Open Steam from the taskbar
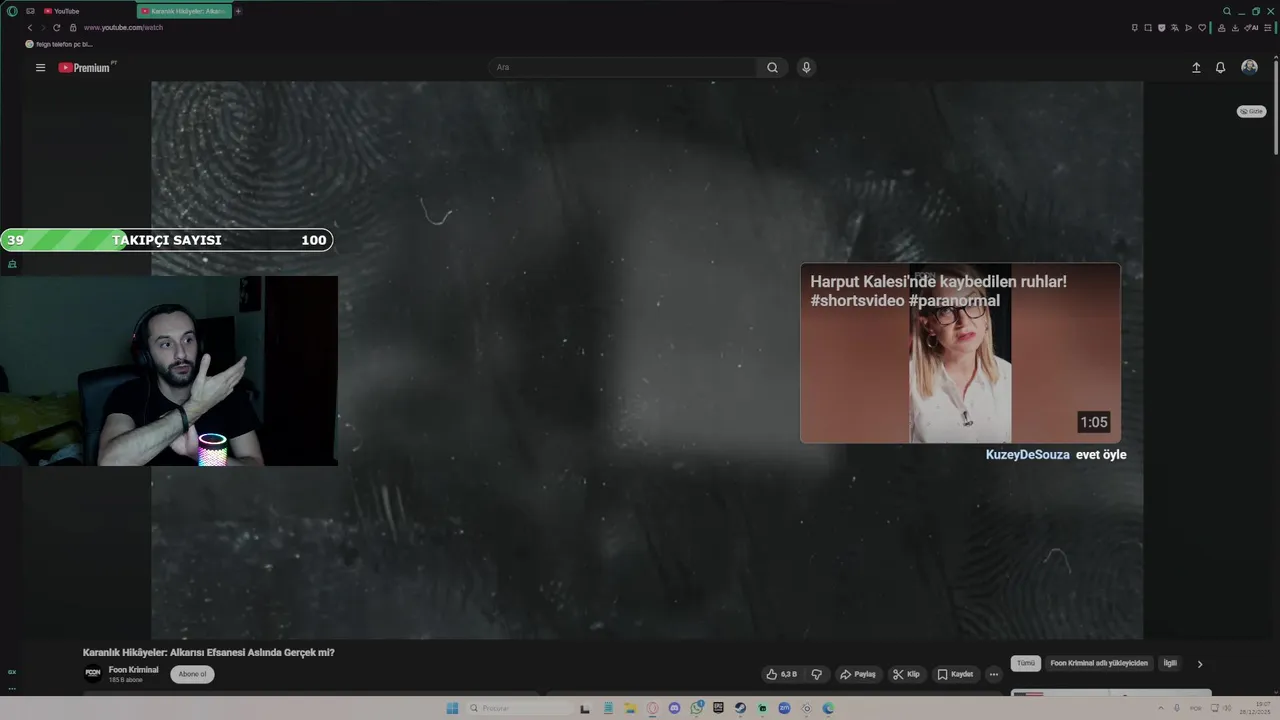 (740, 708)
